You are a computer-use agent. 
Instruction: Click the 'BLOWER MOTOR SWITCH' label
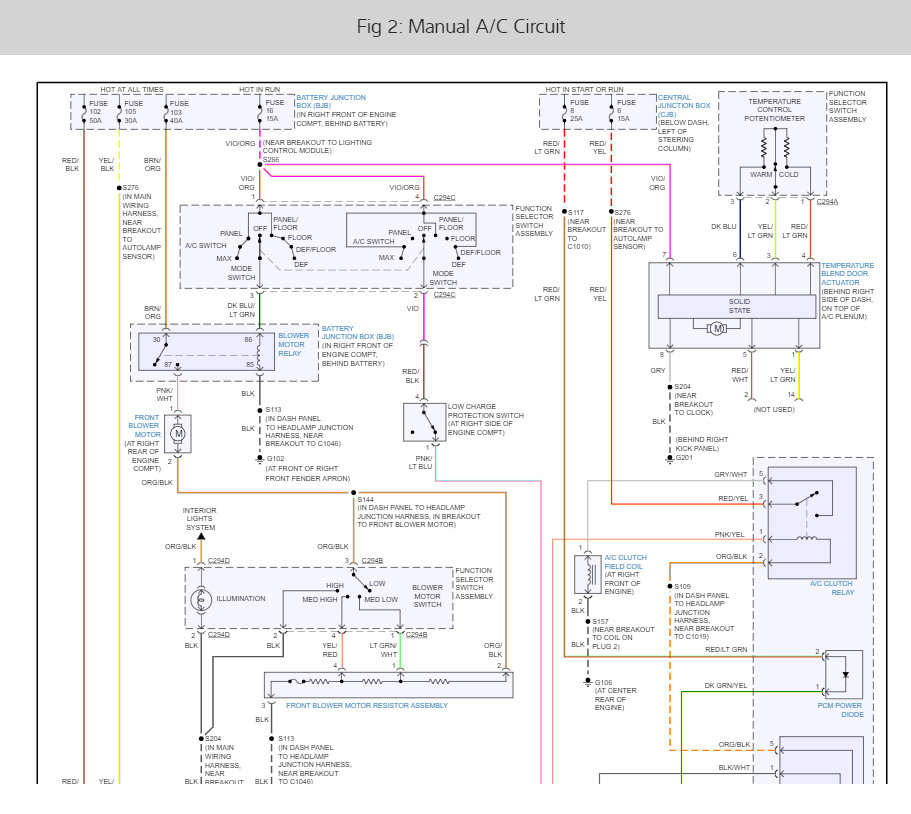point(427,596)
